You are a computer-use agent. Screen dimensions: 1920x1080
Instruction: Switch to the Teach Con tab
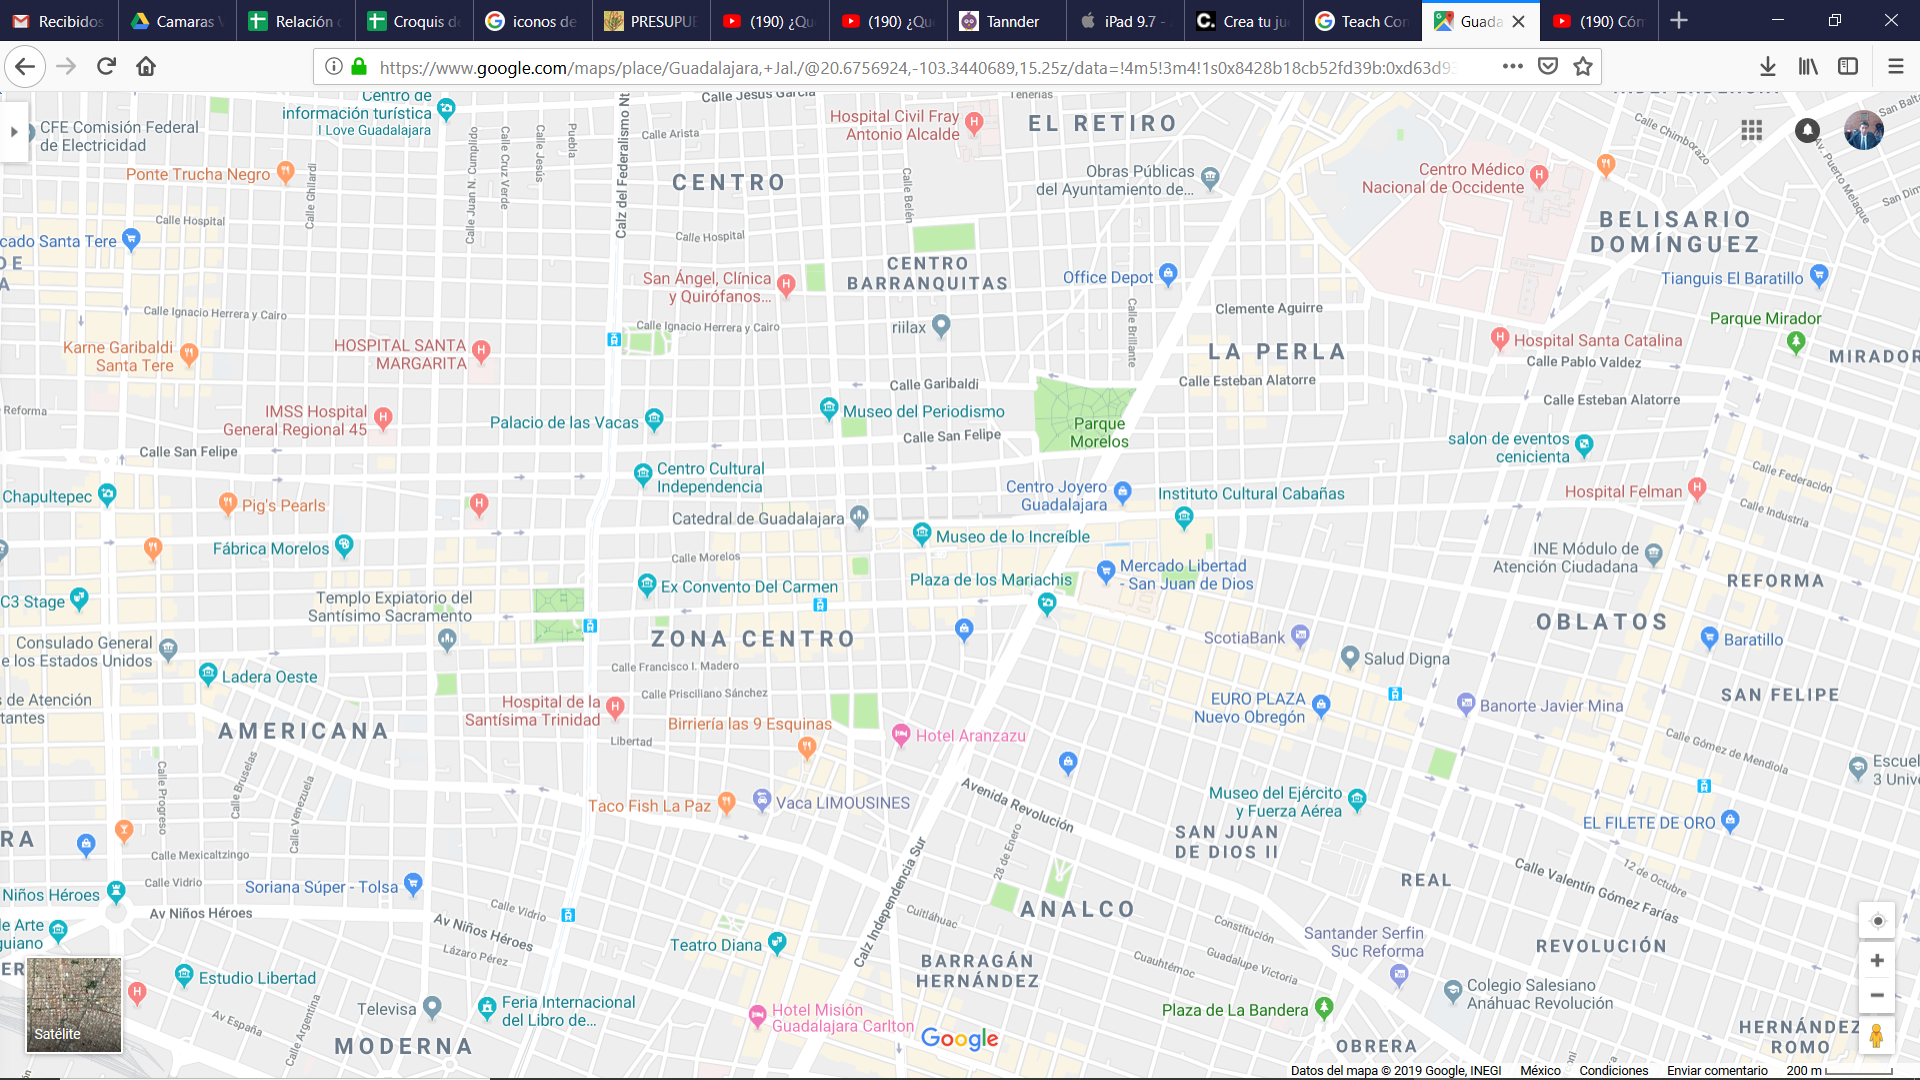(1361, 21)
